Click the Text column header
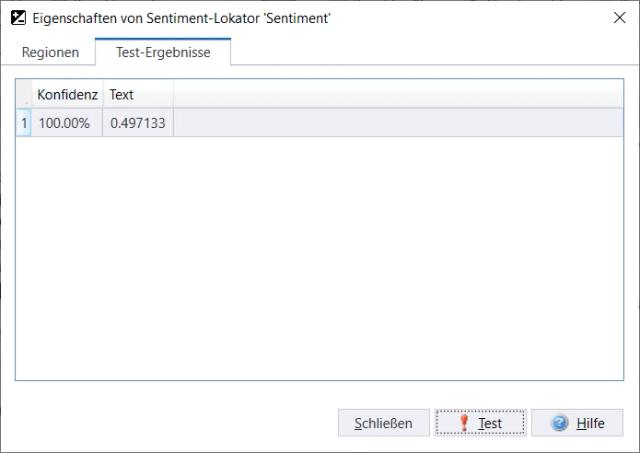This screenshot has width=640, height=453. point(121,95)
